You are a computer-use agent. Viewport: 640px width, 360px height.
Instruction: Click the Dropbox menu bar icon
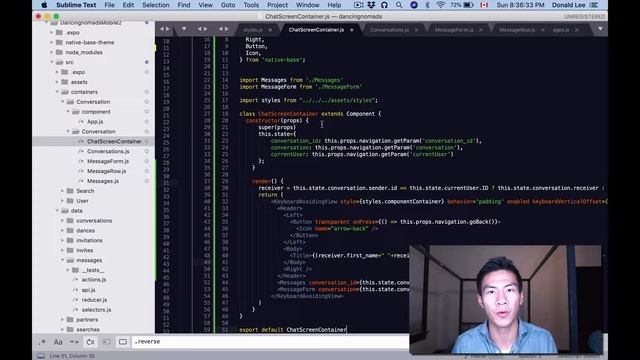tap(371, 5)
